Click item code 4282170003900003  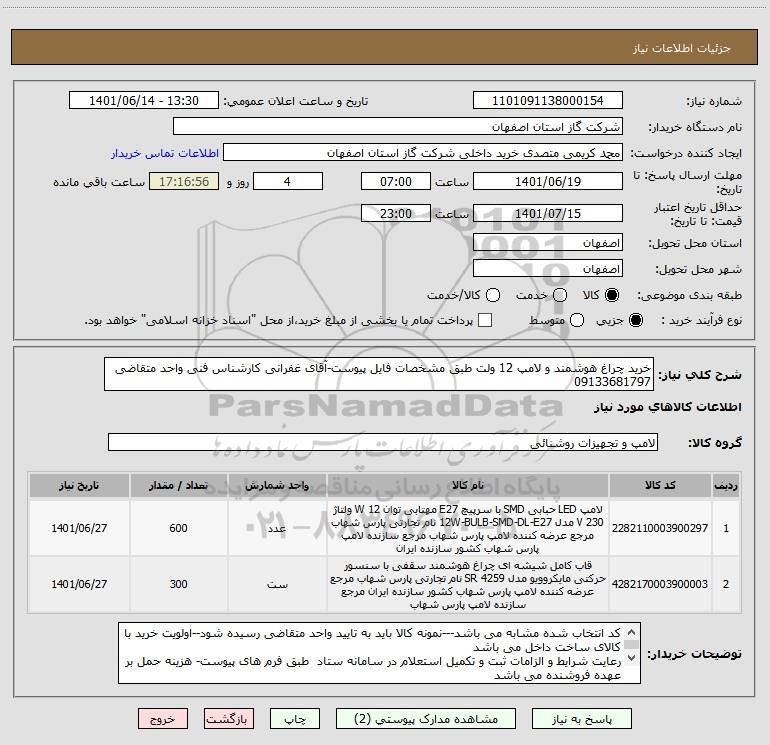[x=660, y=584]
